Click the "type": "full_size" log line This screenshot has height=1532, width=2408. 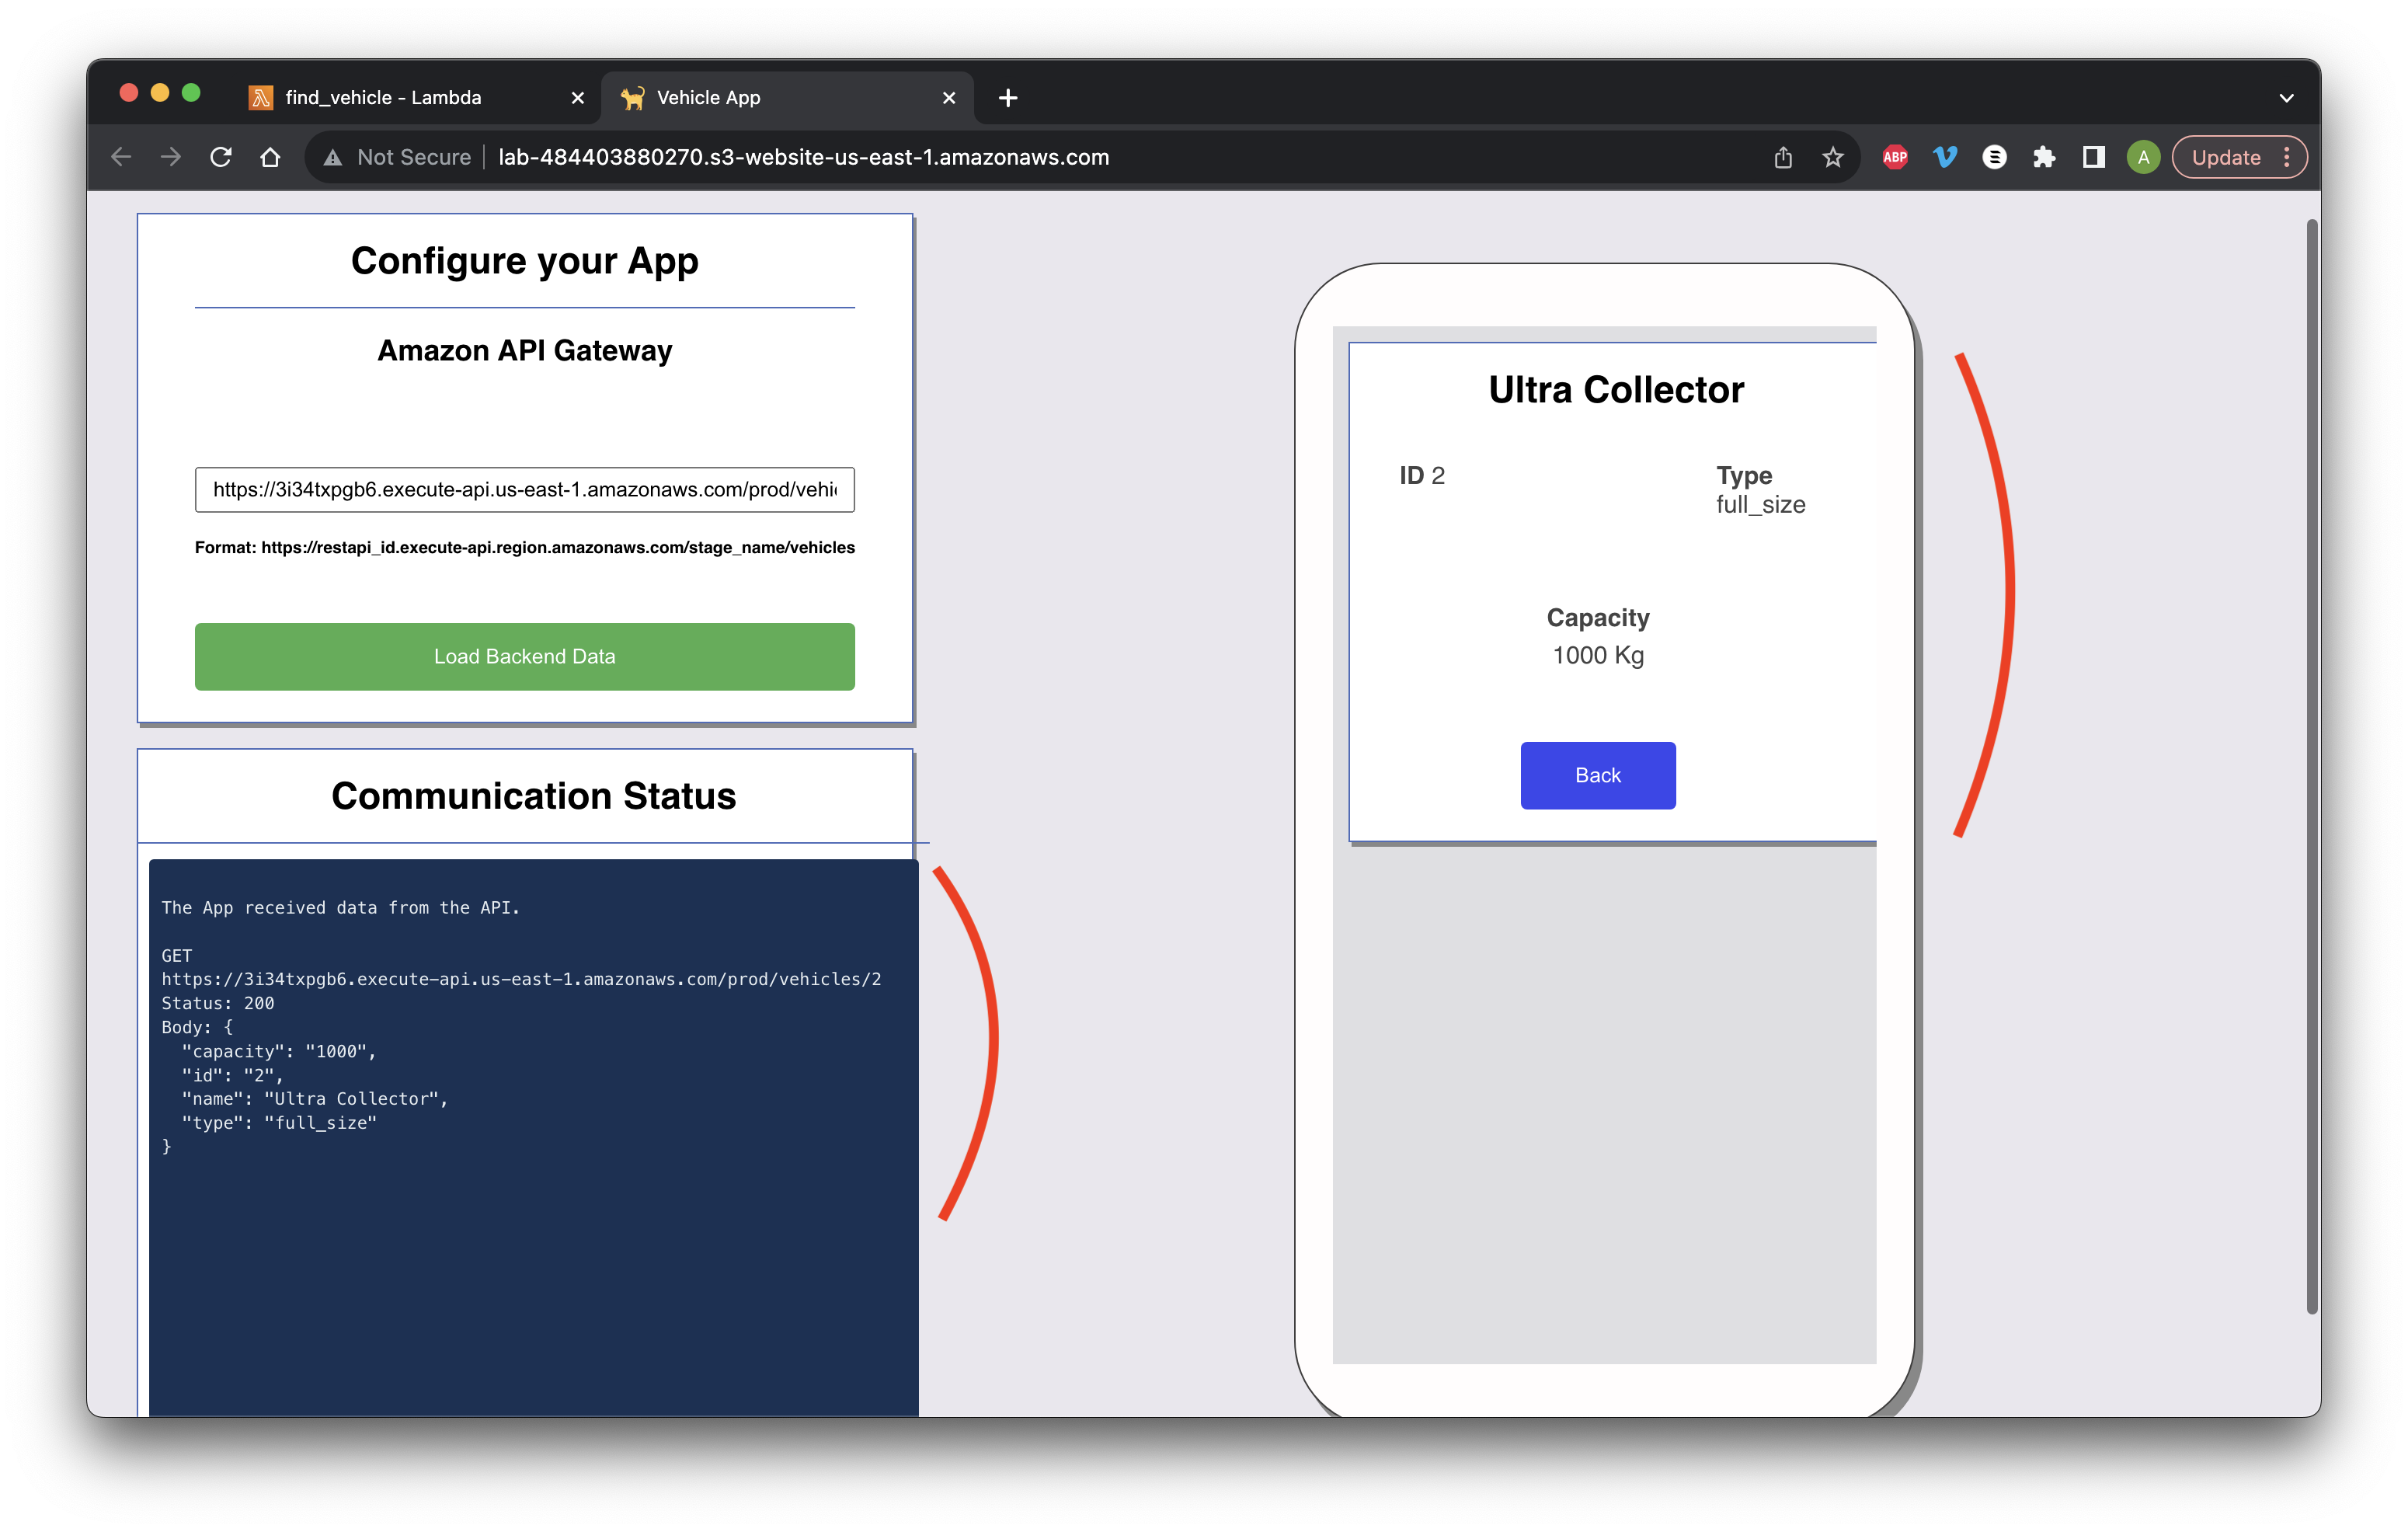(x=279, y=1122)
